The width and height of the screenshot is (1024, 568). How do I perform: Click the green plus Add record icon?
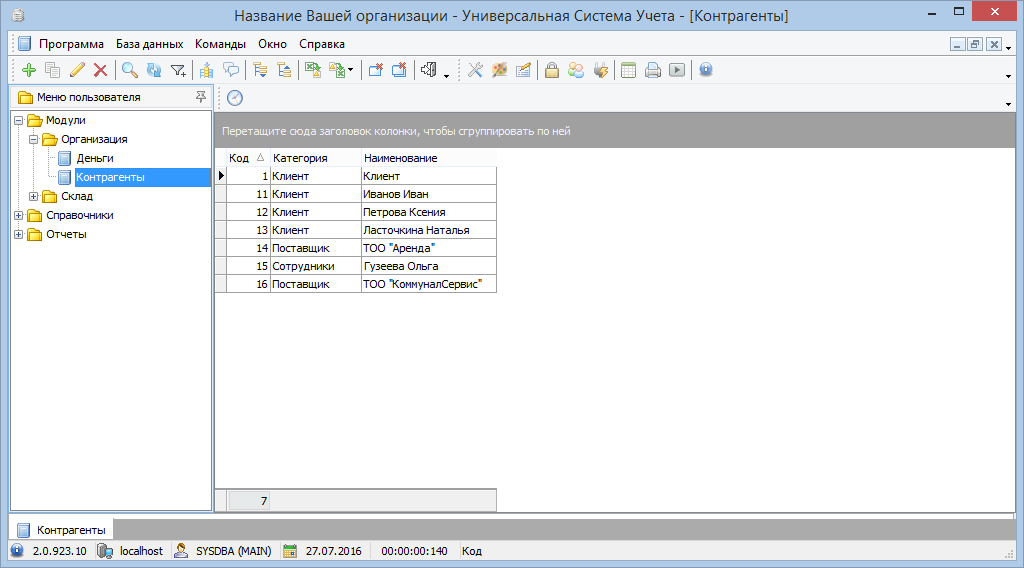point(28,70)
